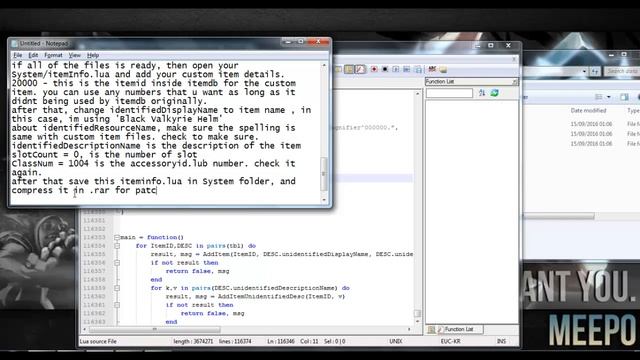The image size is (640, 360).
Task: Click the Function List search input field
Action: coord(449,93)
